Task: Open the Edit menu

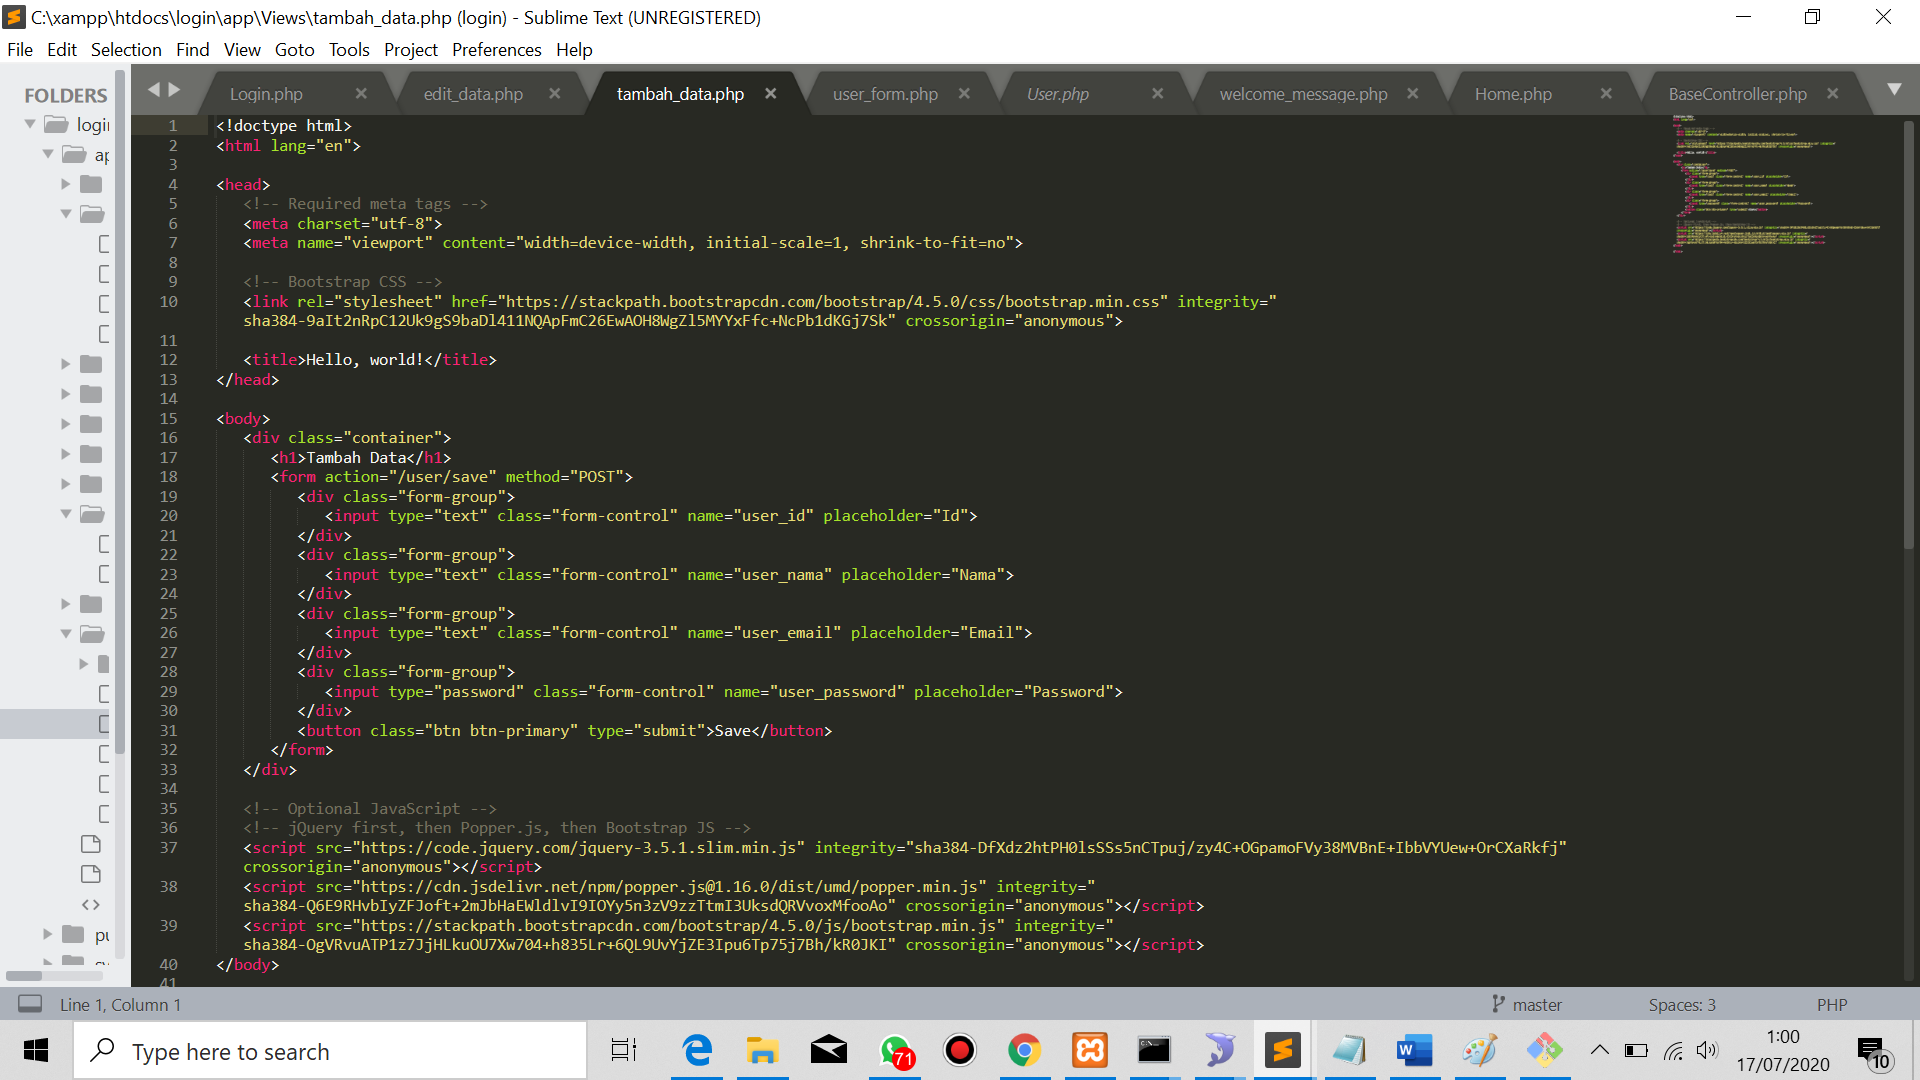Action: (61, 50)
